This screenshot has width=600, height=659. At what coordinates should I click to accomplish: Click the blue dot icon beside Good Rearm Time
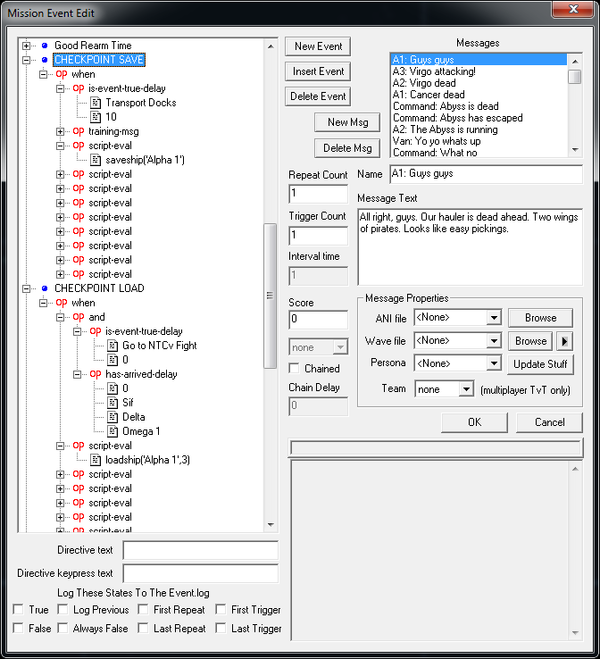point(45,46)
